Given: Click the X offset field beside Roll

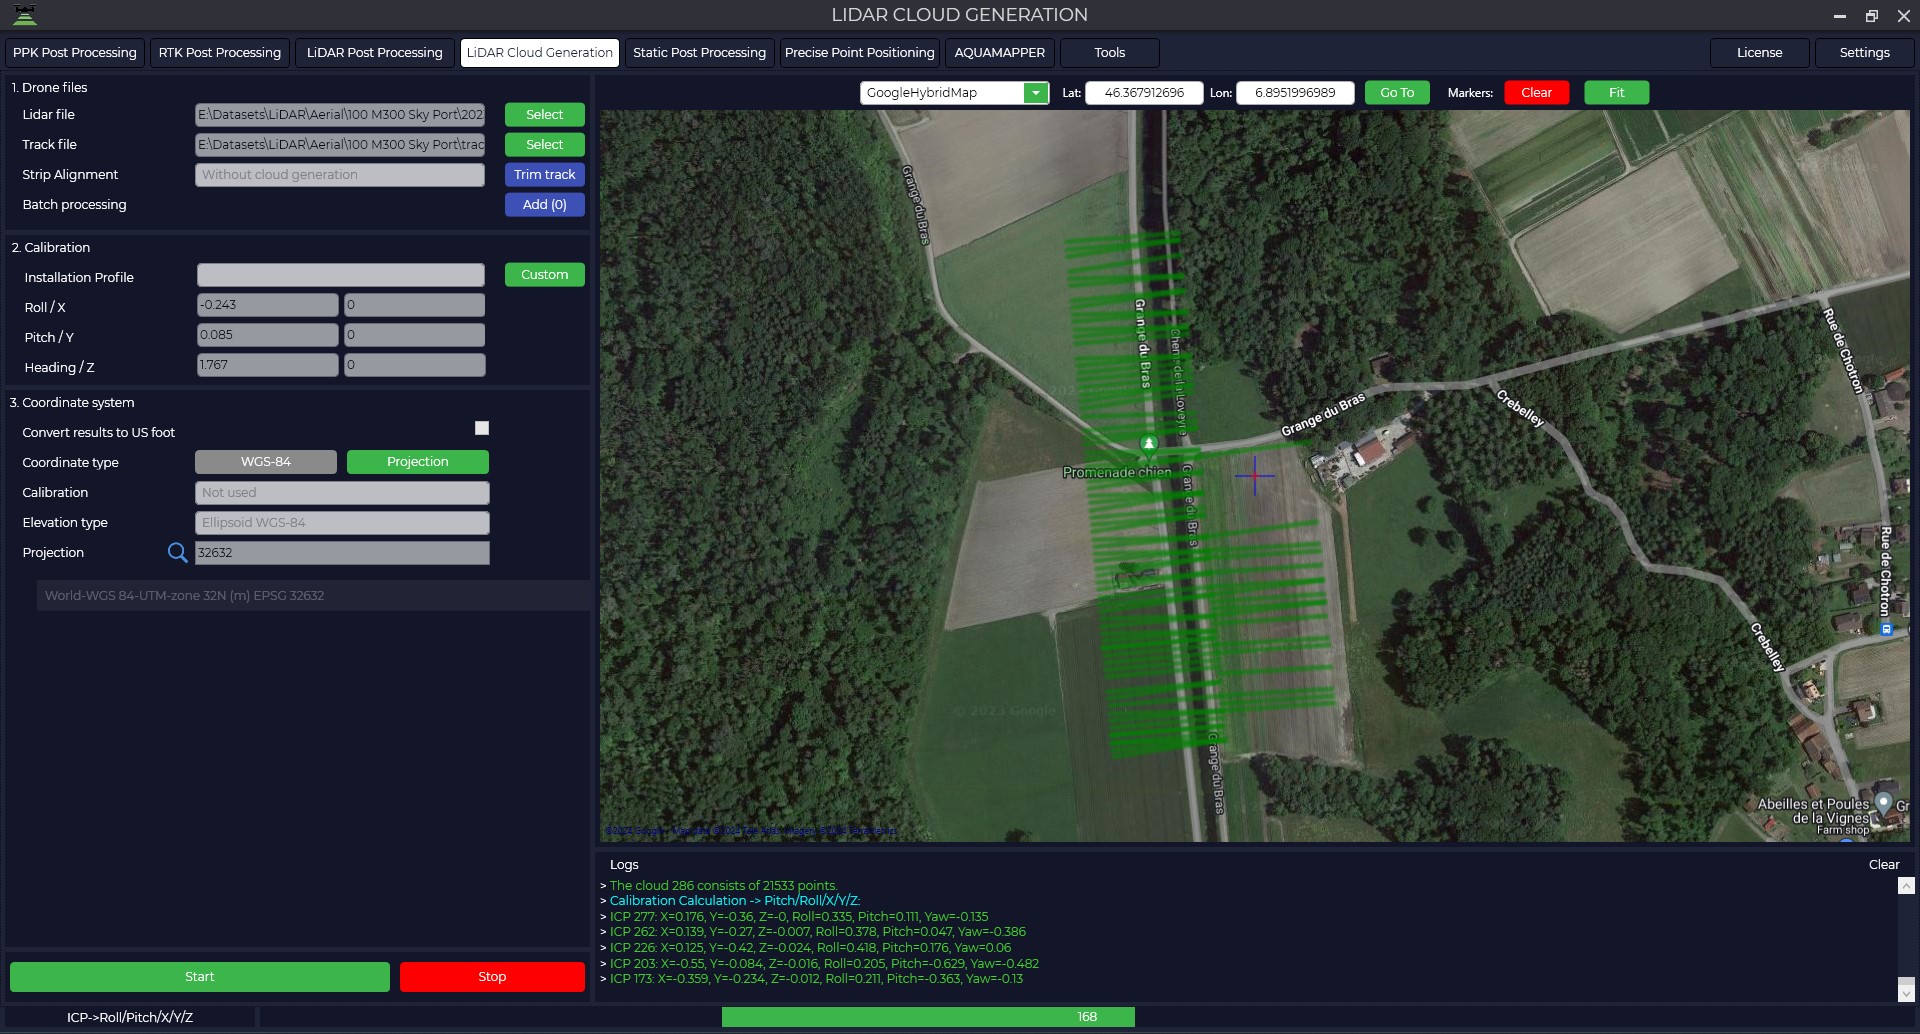Looking at the screenshot, I should 415,305.
